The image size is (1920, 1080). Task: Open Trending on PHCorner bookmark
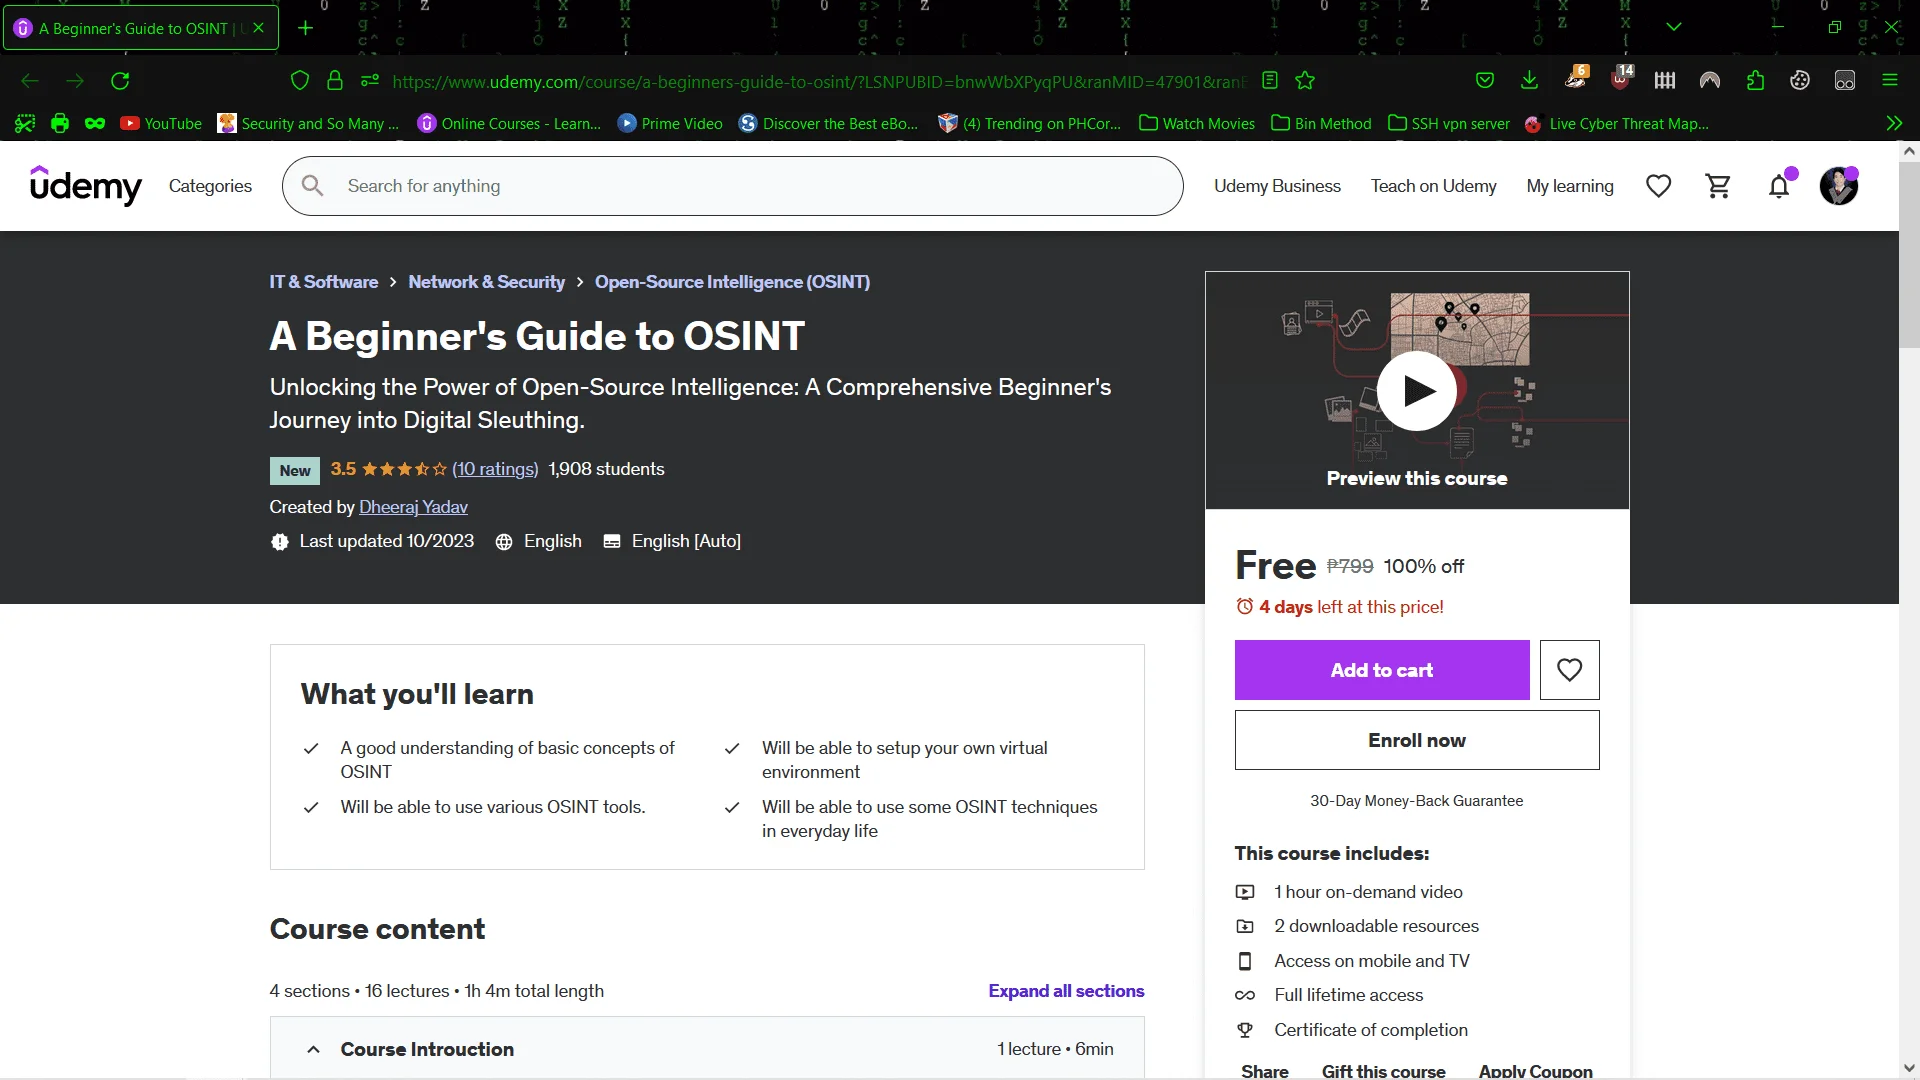pos(1029,124)
